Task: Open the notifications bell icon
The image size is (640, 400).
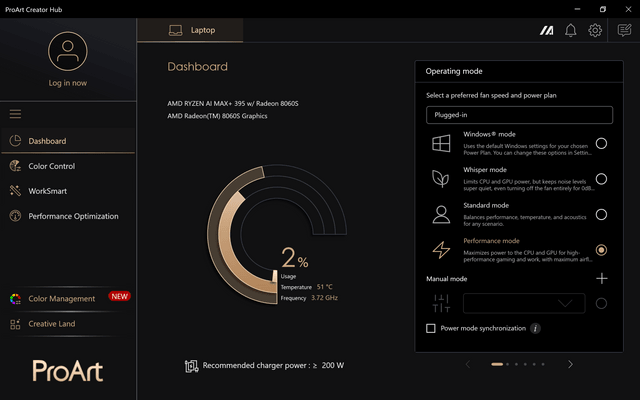Action: coord(571,30)
